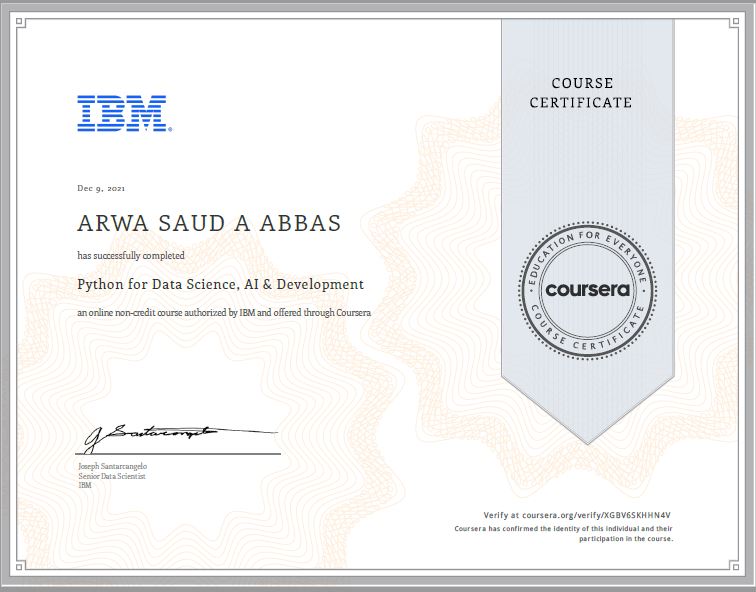Click the name 'ARWA SAUD A ABBAS'
The height and width of the screenshot is (592, 756).
click(209, 223)
